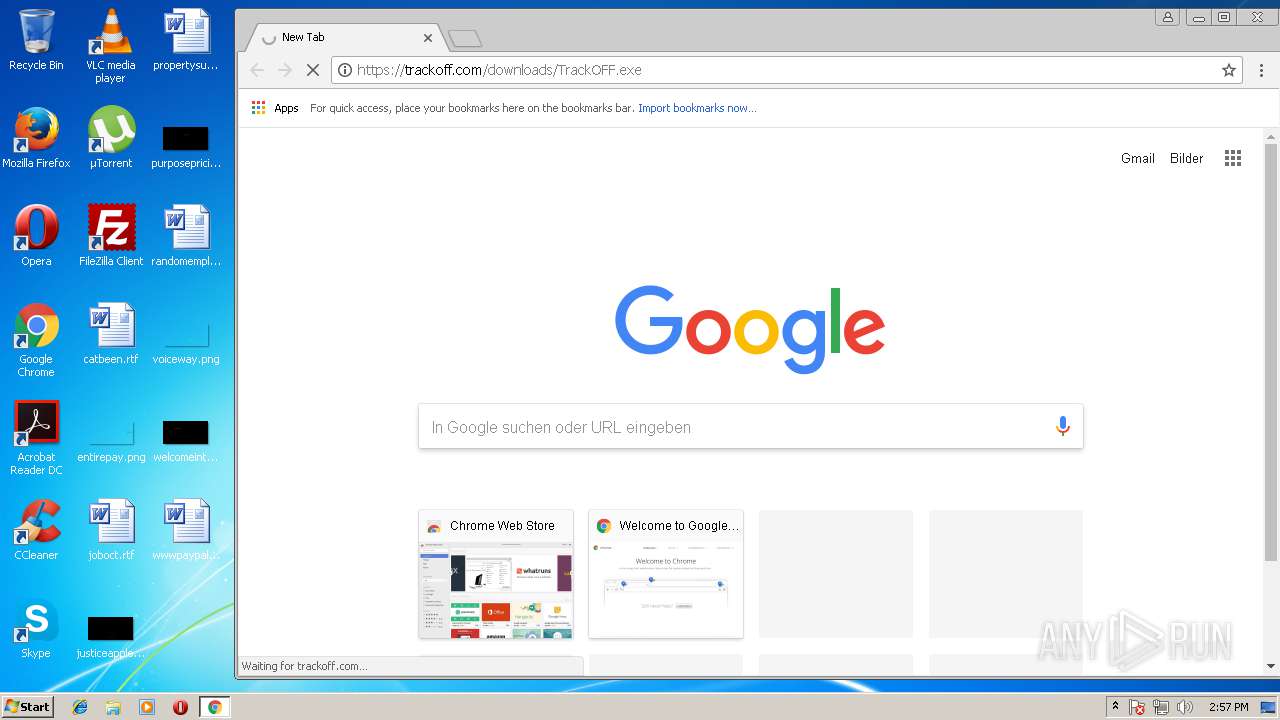
Task: Open Windows Media Player from taskbar
Action: [147, 707]
